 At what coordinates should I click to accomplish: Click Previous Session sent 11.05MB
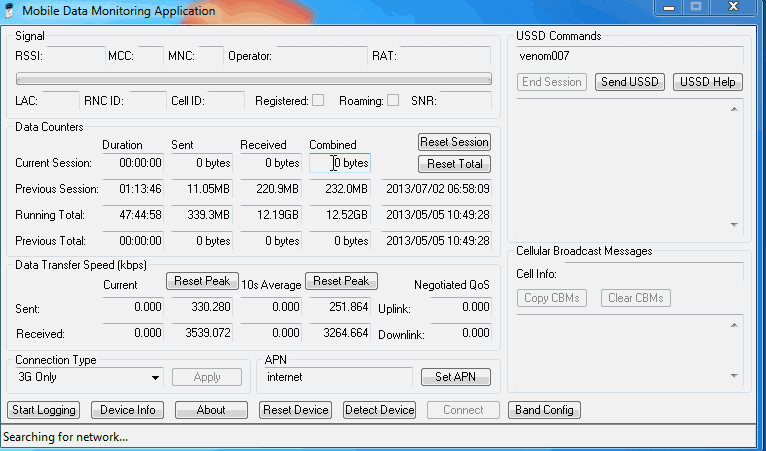(202, 189)
